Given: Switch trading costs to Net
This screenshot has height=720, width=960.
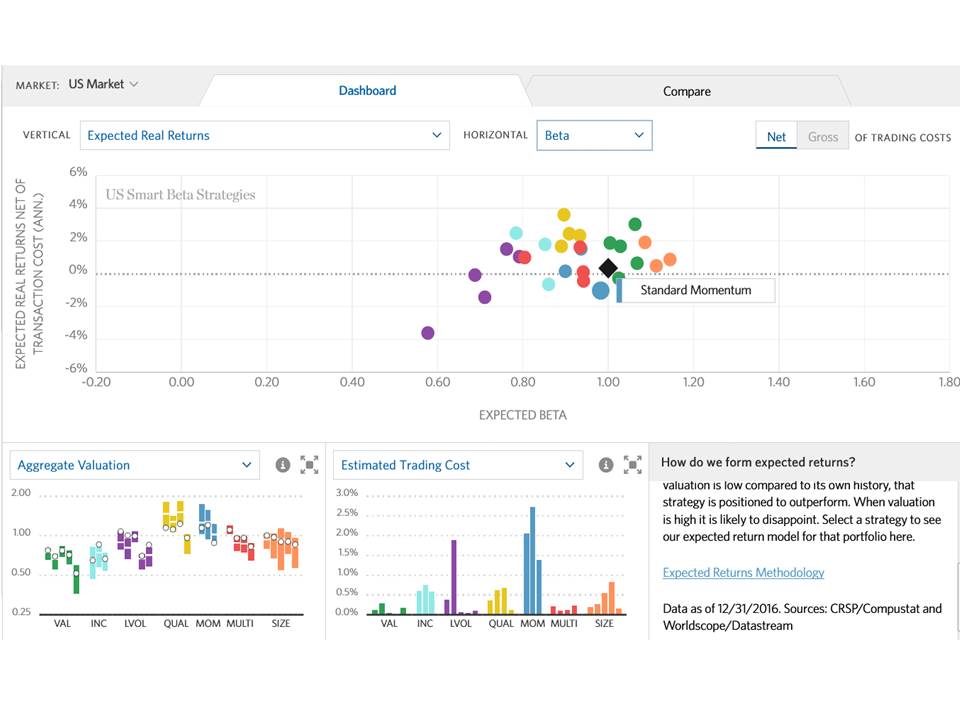Looking at the screenshot, I should click(776, 136).
